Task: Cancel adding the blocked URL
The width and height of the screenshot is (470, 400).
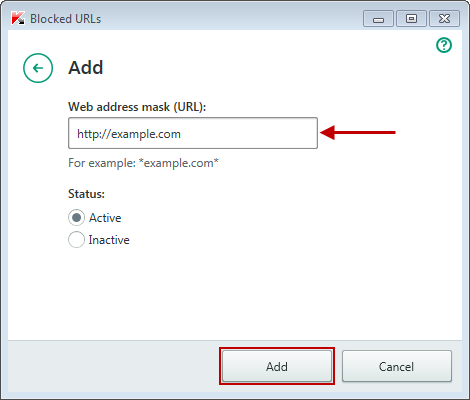Action: [x=397, y=366]
